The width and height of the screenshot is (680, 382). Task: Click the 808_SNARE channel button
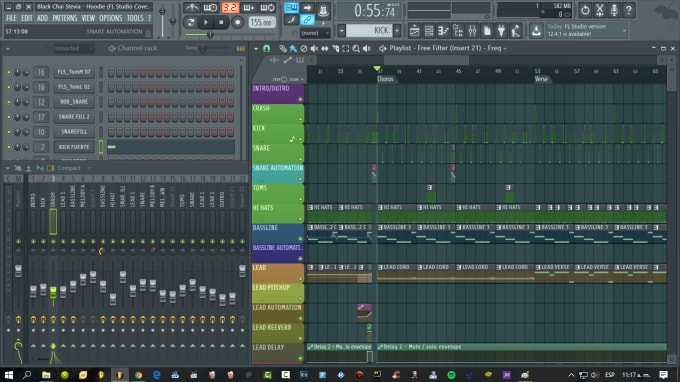(x=74, y=102)
